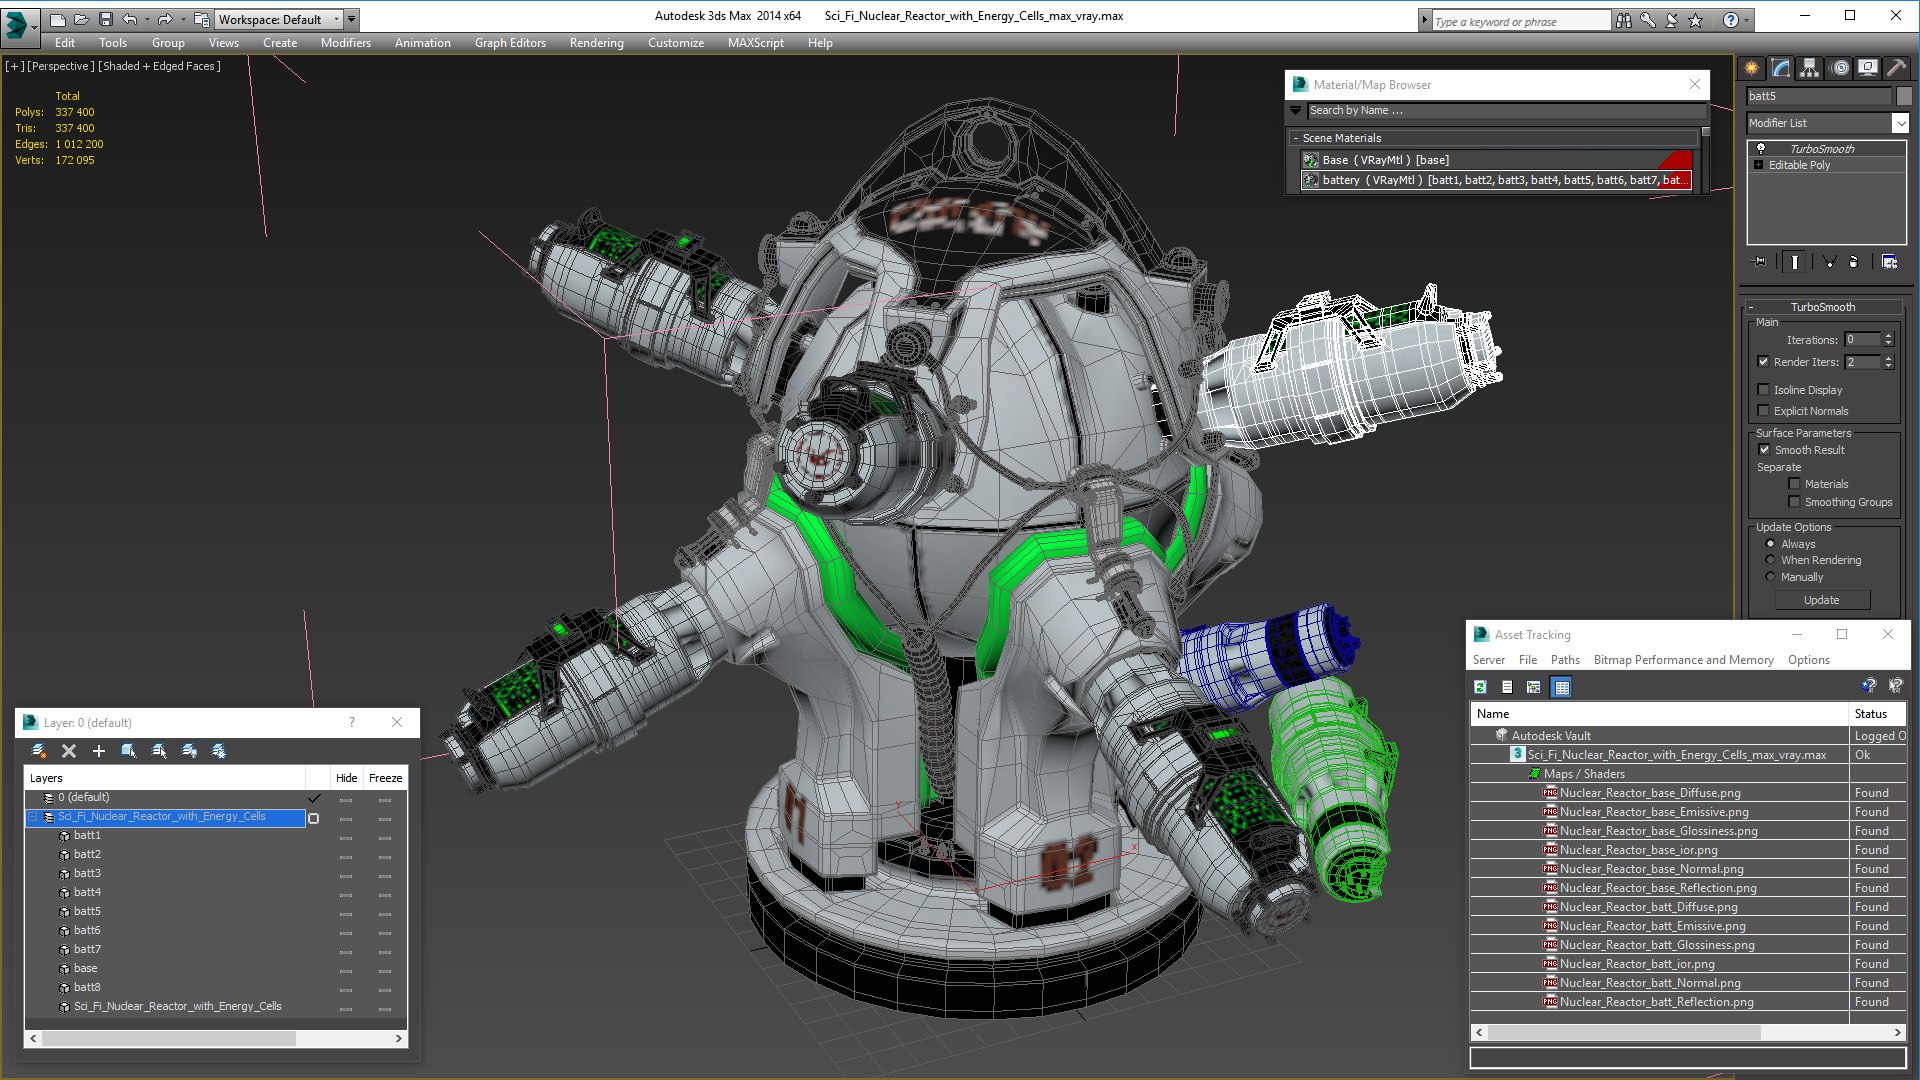Click table view icon in Asset Tracking
This screenshot has height=1080, width=1920.
1561,687
